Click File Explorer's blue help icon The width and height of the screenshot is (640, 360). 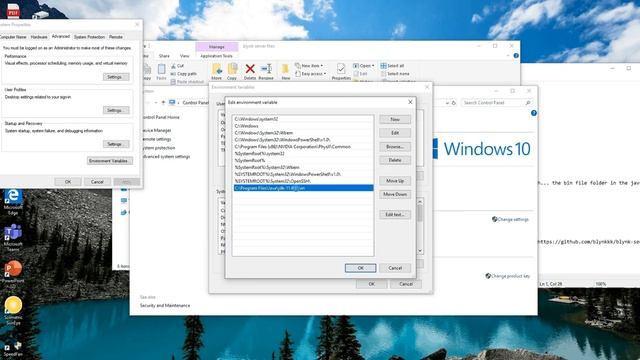pos(516,56)
